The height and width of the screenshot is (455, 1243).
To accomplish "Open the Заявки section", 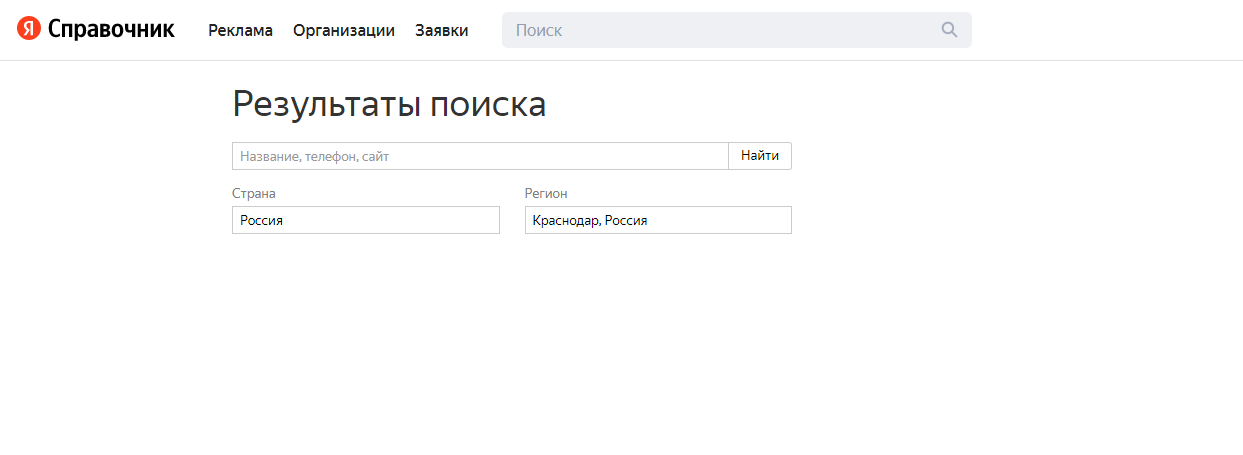I will (x=442, y=30).
